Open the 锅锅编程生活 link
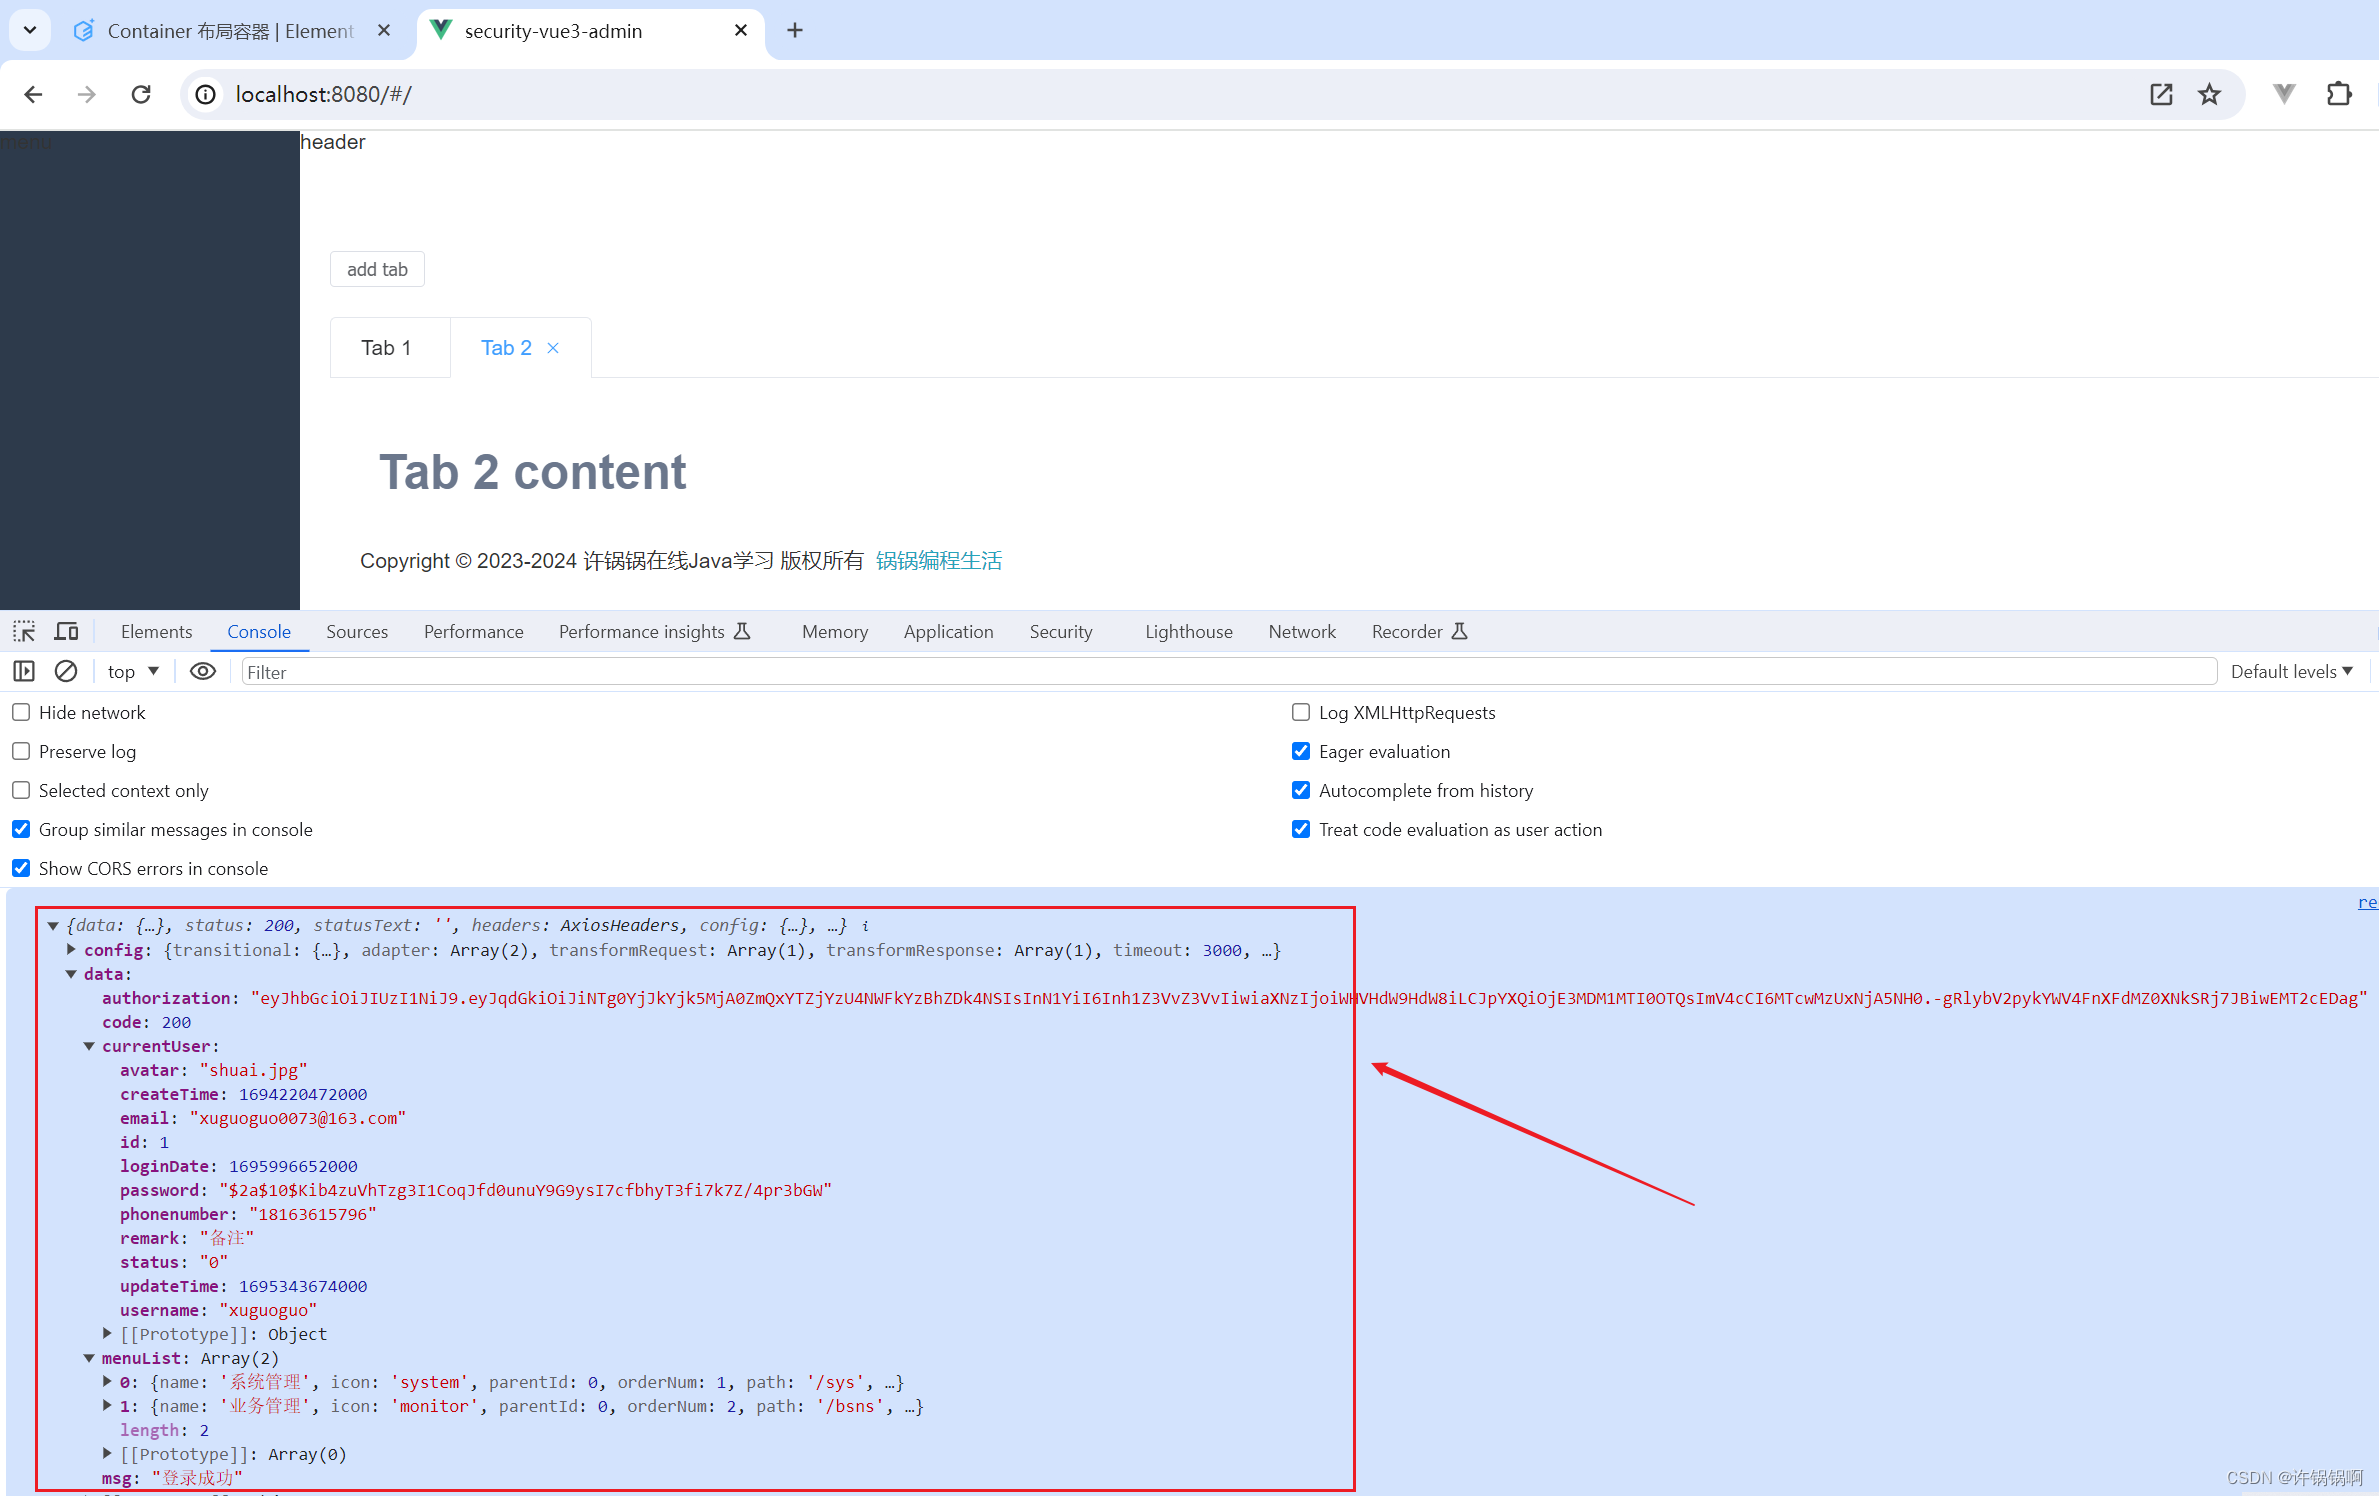Image resolution: width=2379 pixels, height=1496 pixels. click(x=938, y=561)
